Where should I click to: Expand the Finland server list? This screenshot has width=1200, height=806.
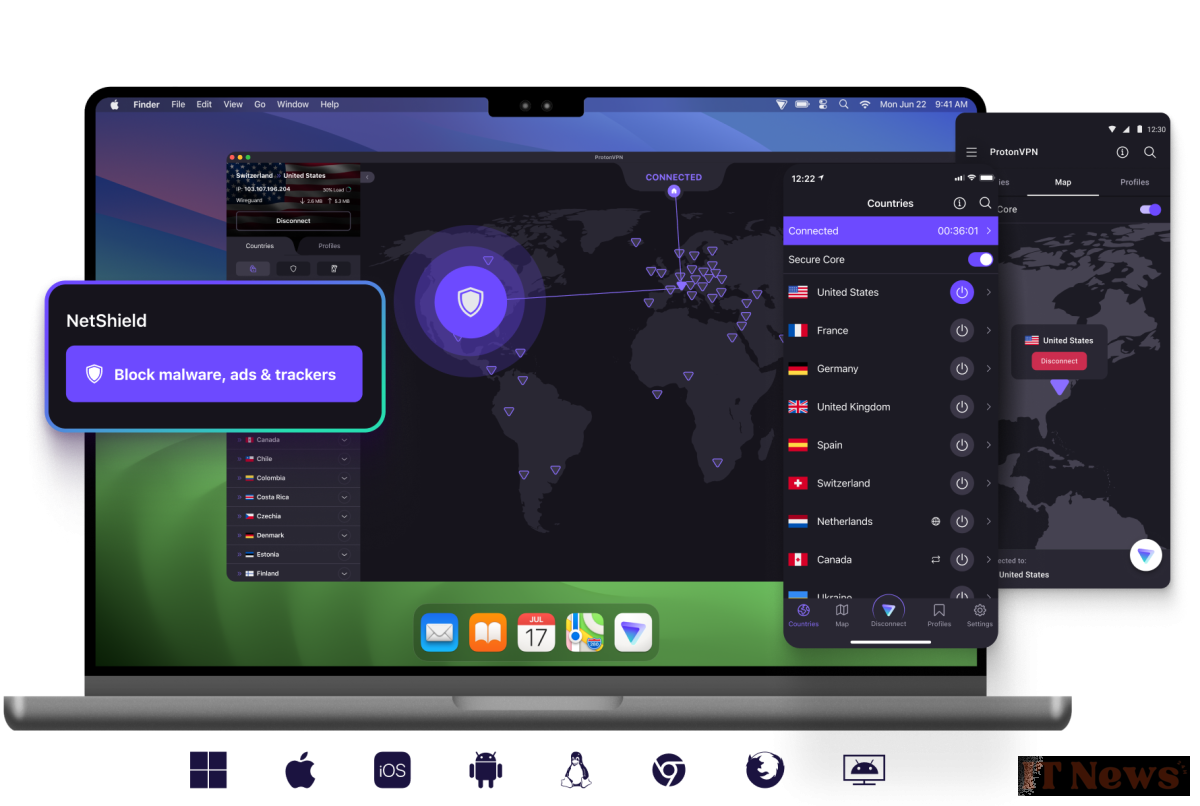coord(344,573)
